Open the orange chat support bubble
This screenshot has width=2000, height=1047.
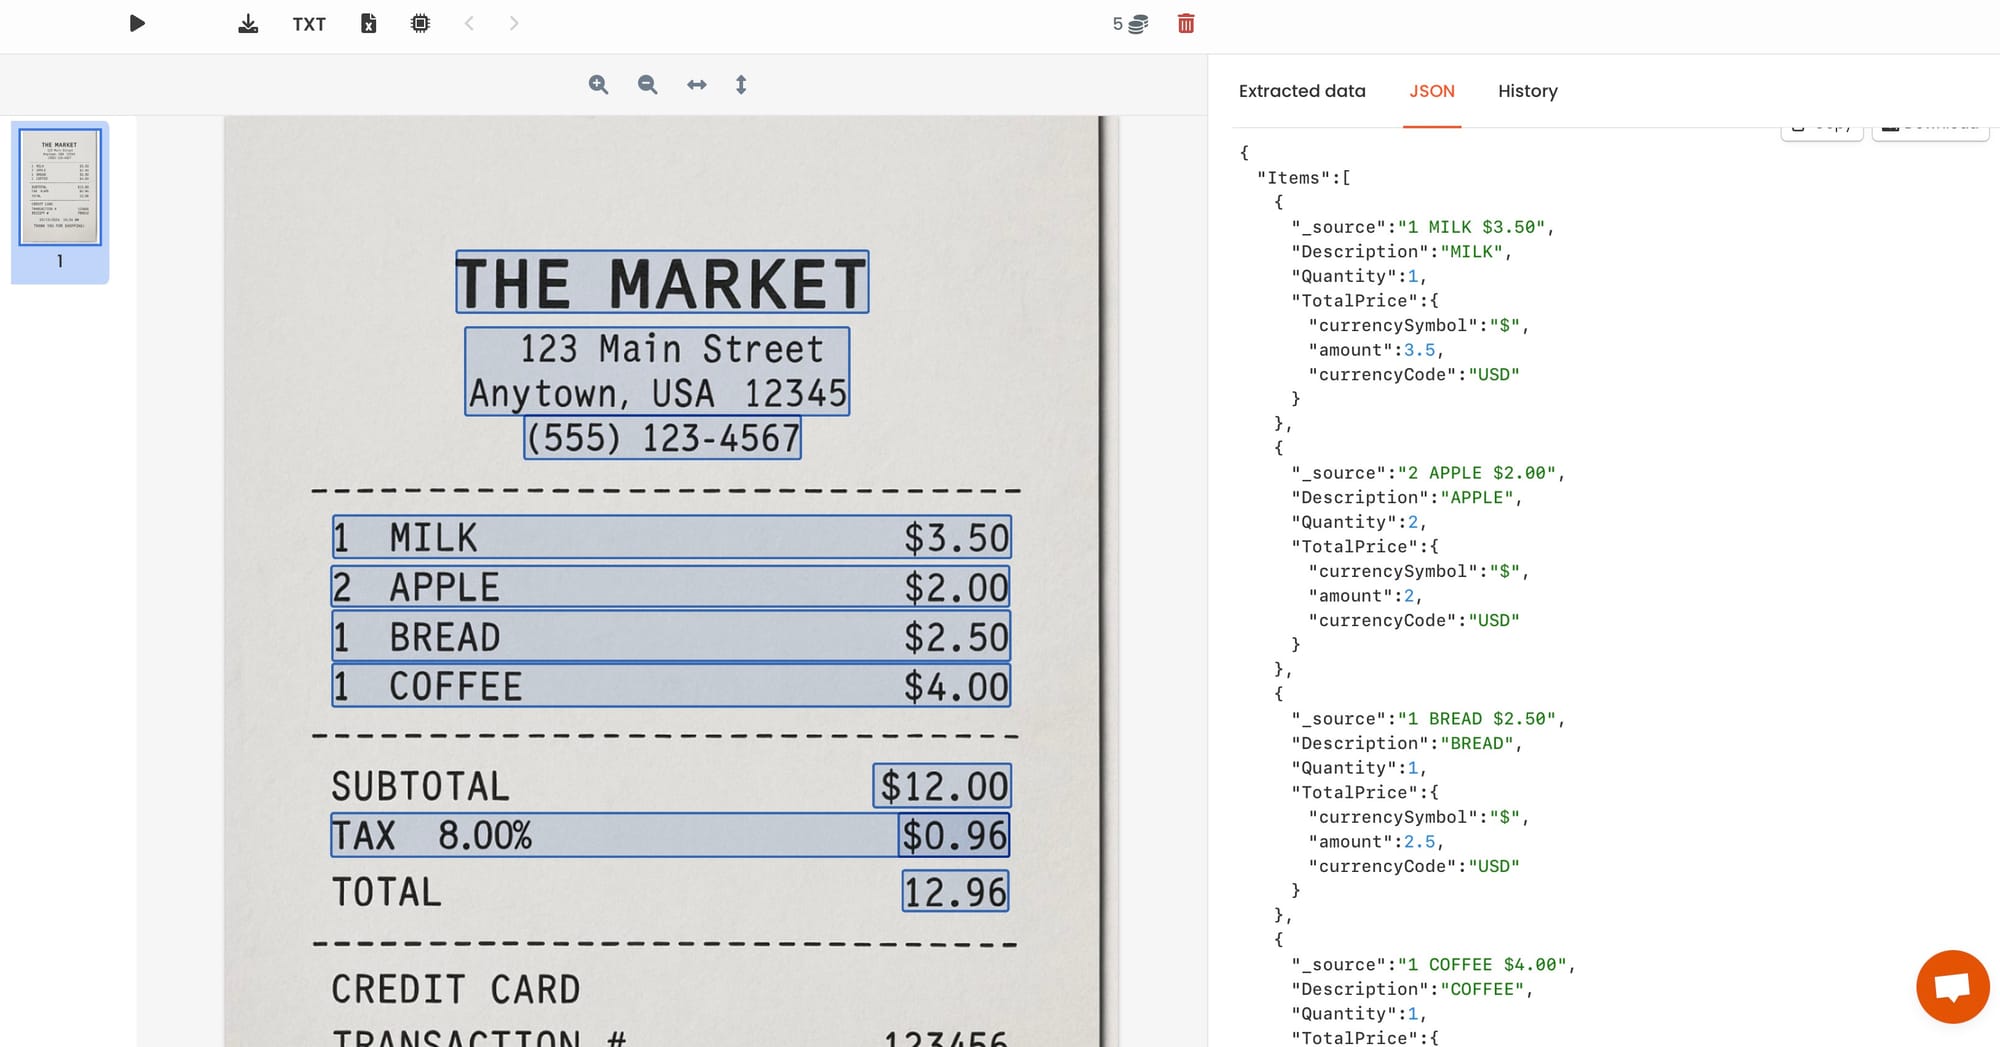point(1952,986)
